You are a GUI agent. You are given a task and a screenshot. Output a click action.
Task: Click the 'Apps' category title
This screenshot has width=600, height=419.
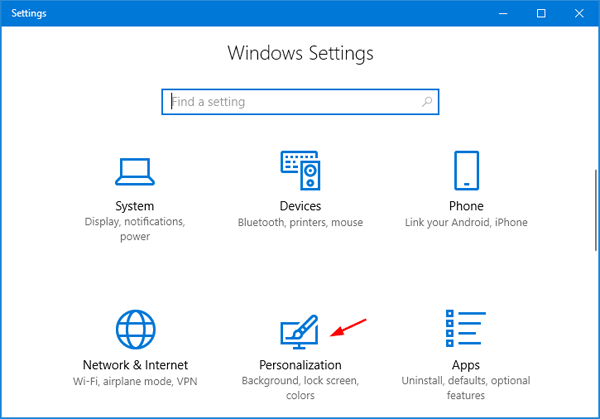[466, 365]
